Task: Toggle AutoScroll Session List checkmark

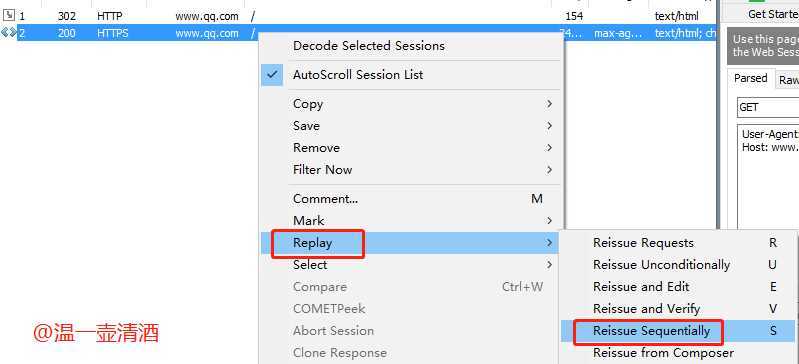Action: (272, 75)
